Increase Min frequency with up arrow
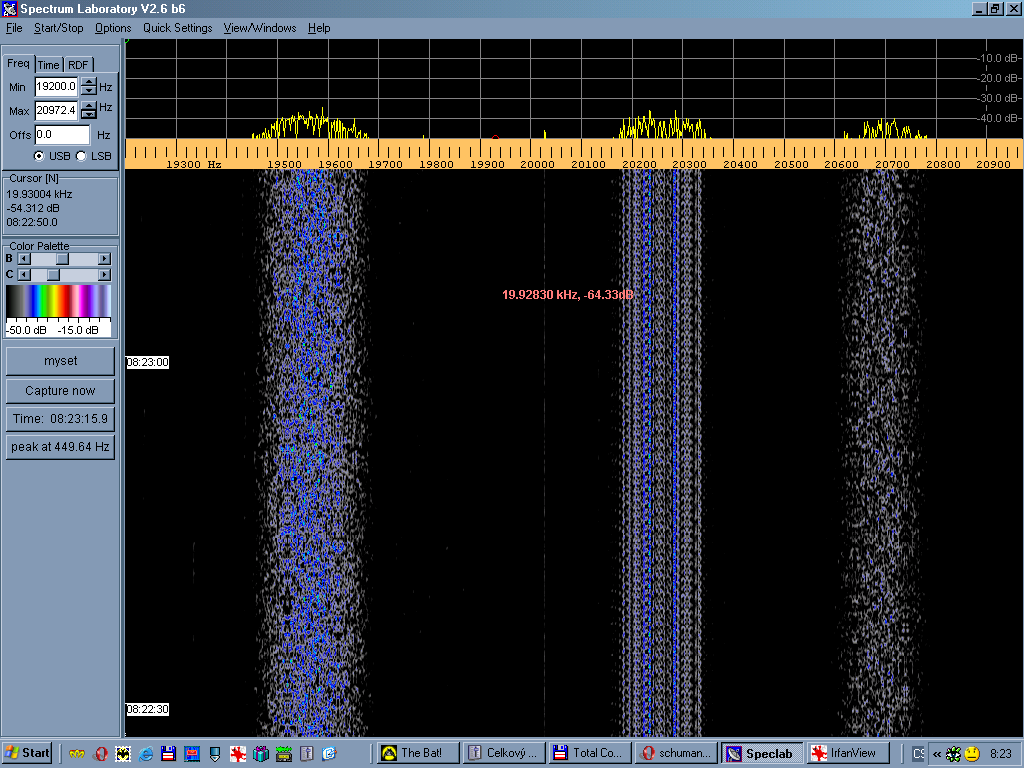This screenshot has height=768, width=1024. (x=89, y=82)
